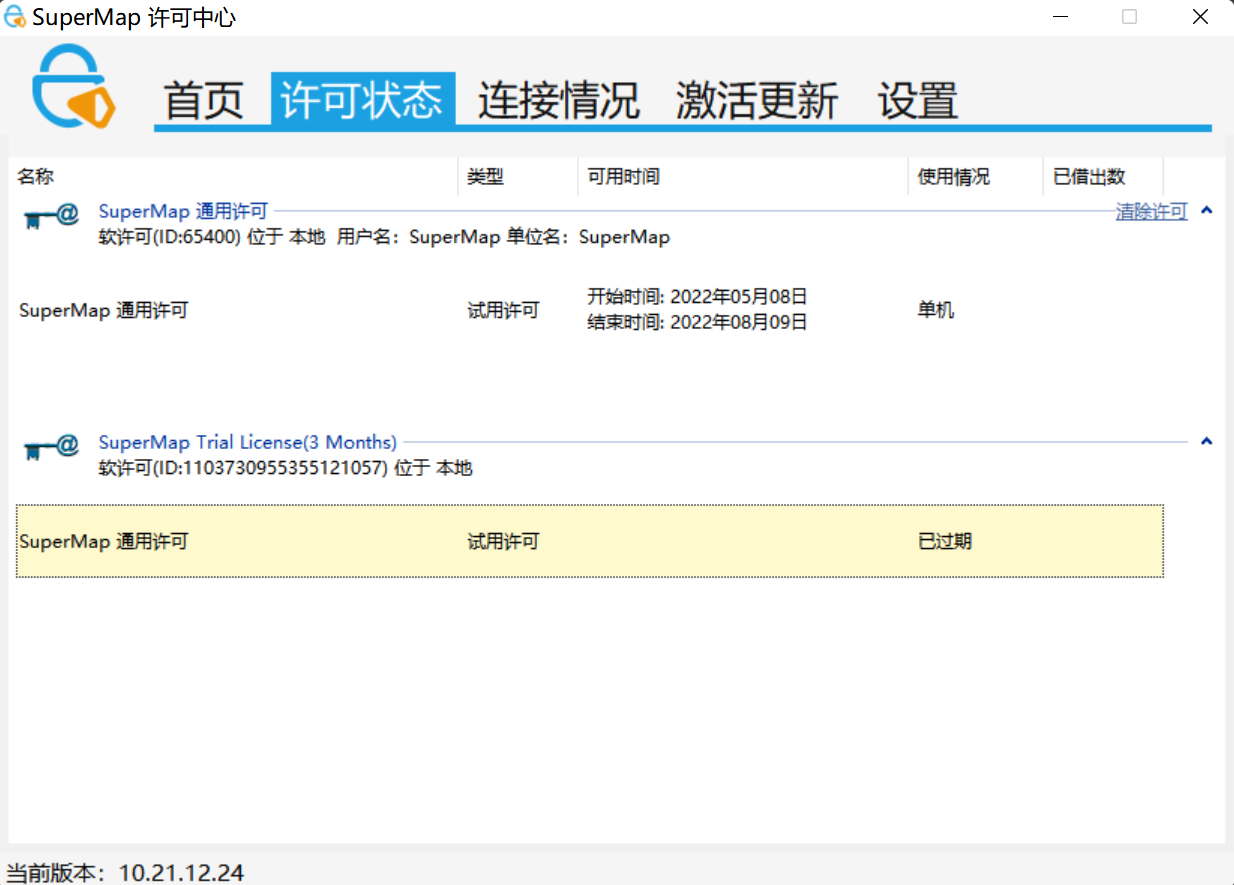Select the SuperMap Trial License(3 Months) title
The image size is (1234, 885).
pos(248,442)
